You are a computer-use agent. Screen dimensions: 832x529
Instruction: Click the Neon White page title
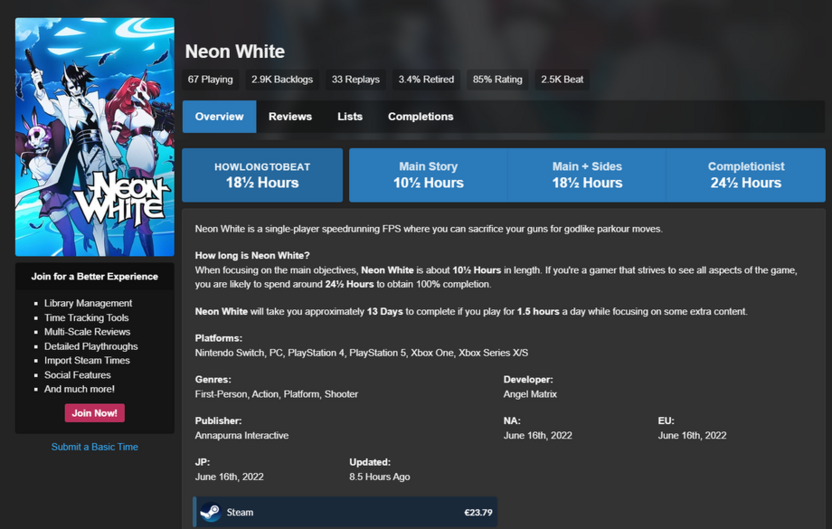tap(235, 51)
